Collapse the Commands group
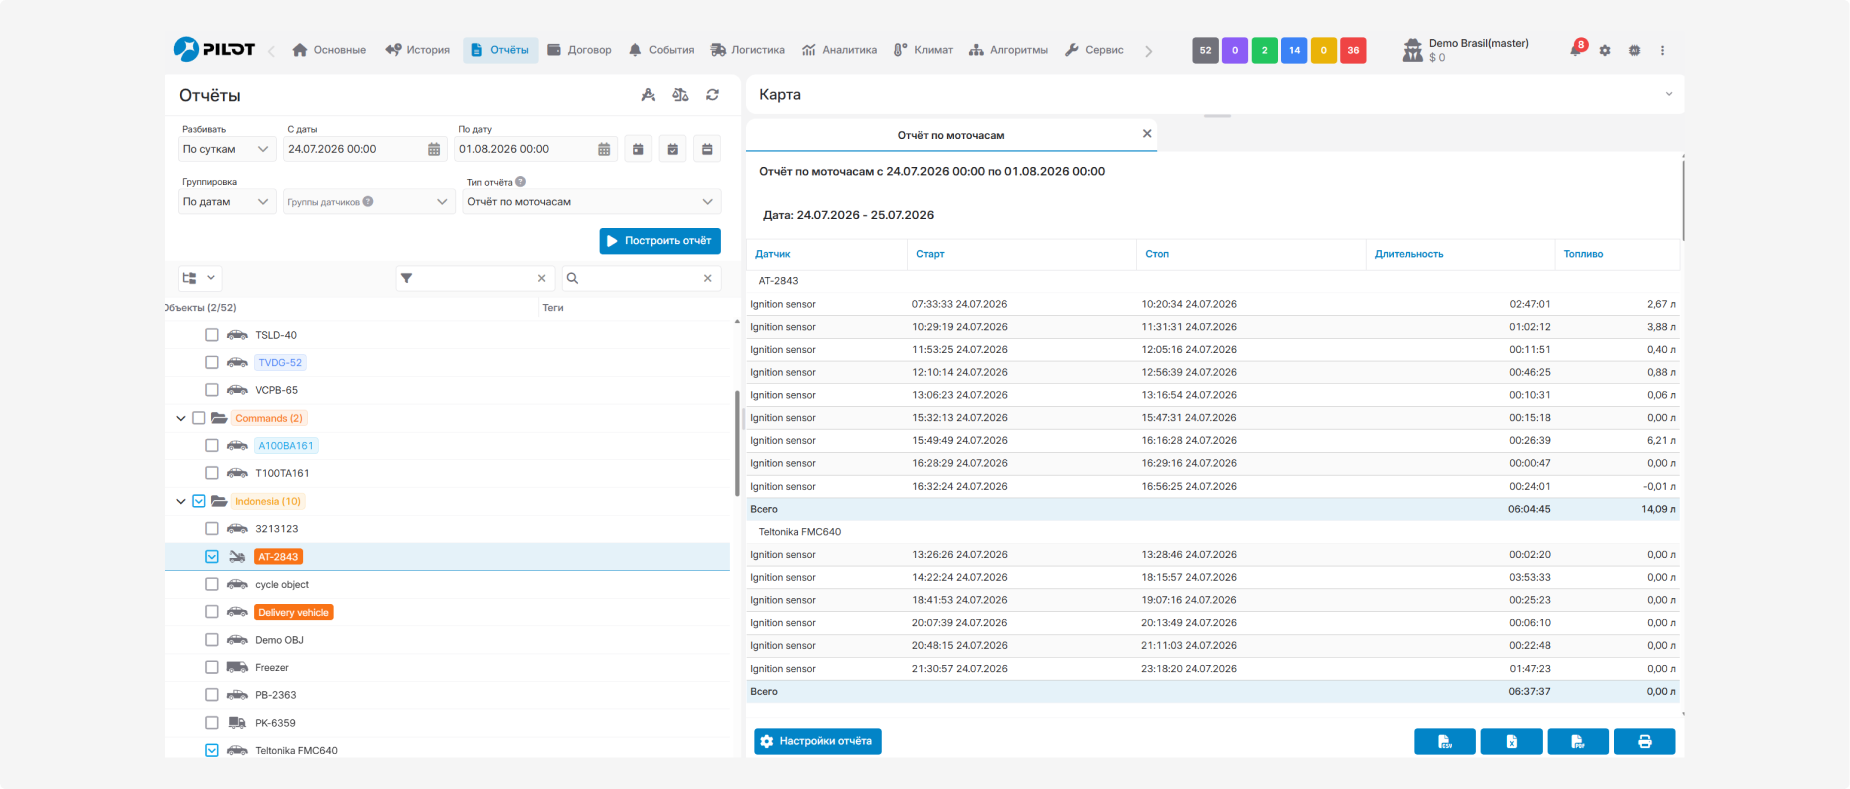Viewport: 1850px width, 789px height. click(181, 418)
